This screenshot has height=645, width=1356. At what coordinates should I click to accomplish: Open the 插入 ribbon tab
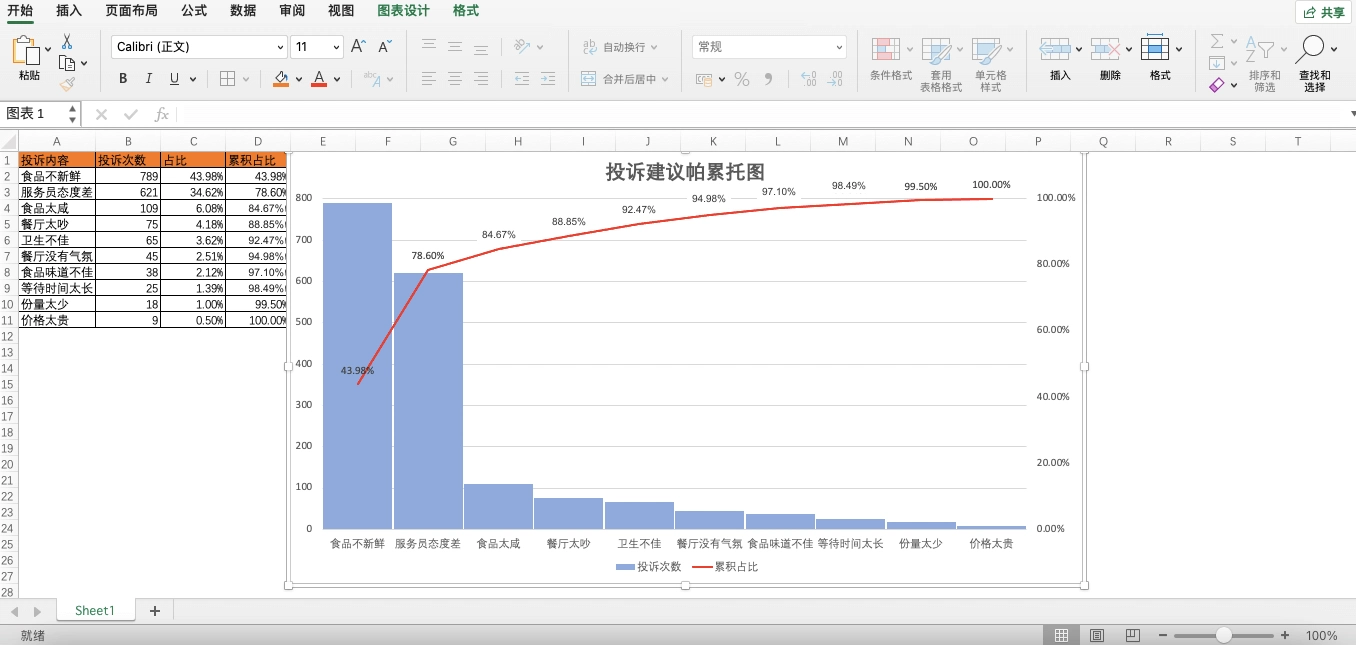click(x=69, y=11)
